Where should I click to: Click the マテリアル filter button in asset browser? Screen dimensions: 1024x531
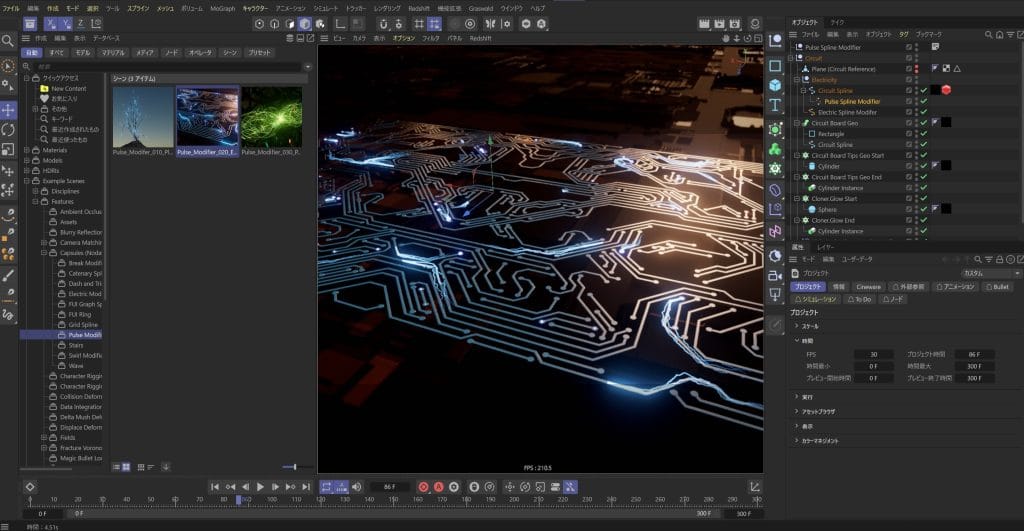(113, 52)
